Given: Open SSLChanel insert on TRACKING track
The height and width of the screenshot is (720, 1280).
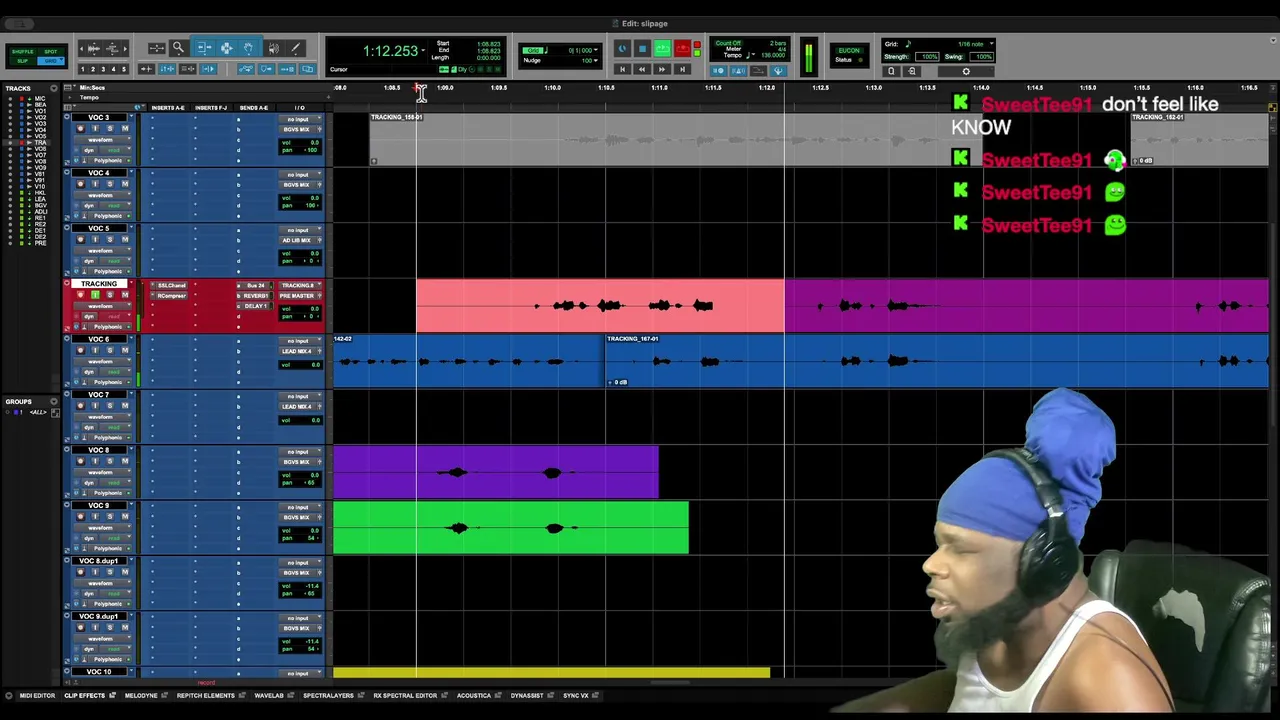Looking at the screenshot, I should click(x=171, y=286).
